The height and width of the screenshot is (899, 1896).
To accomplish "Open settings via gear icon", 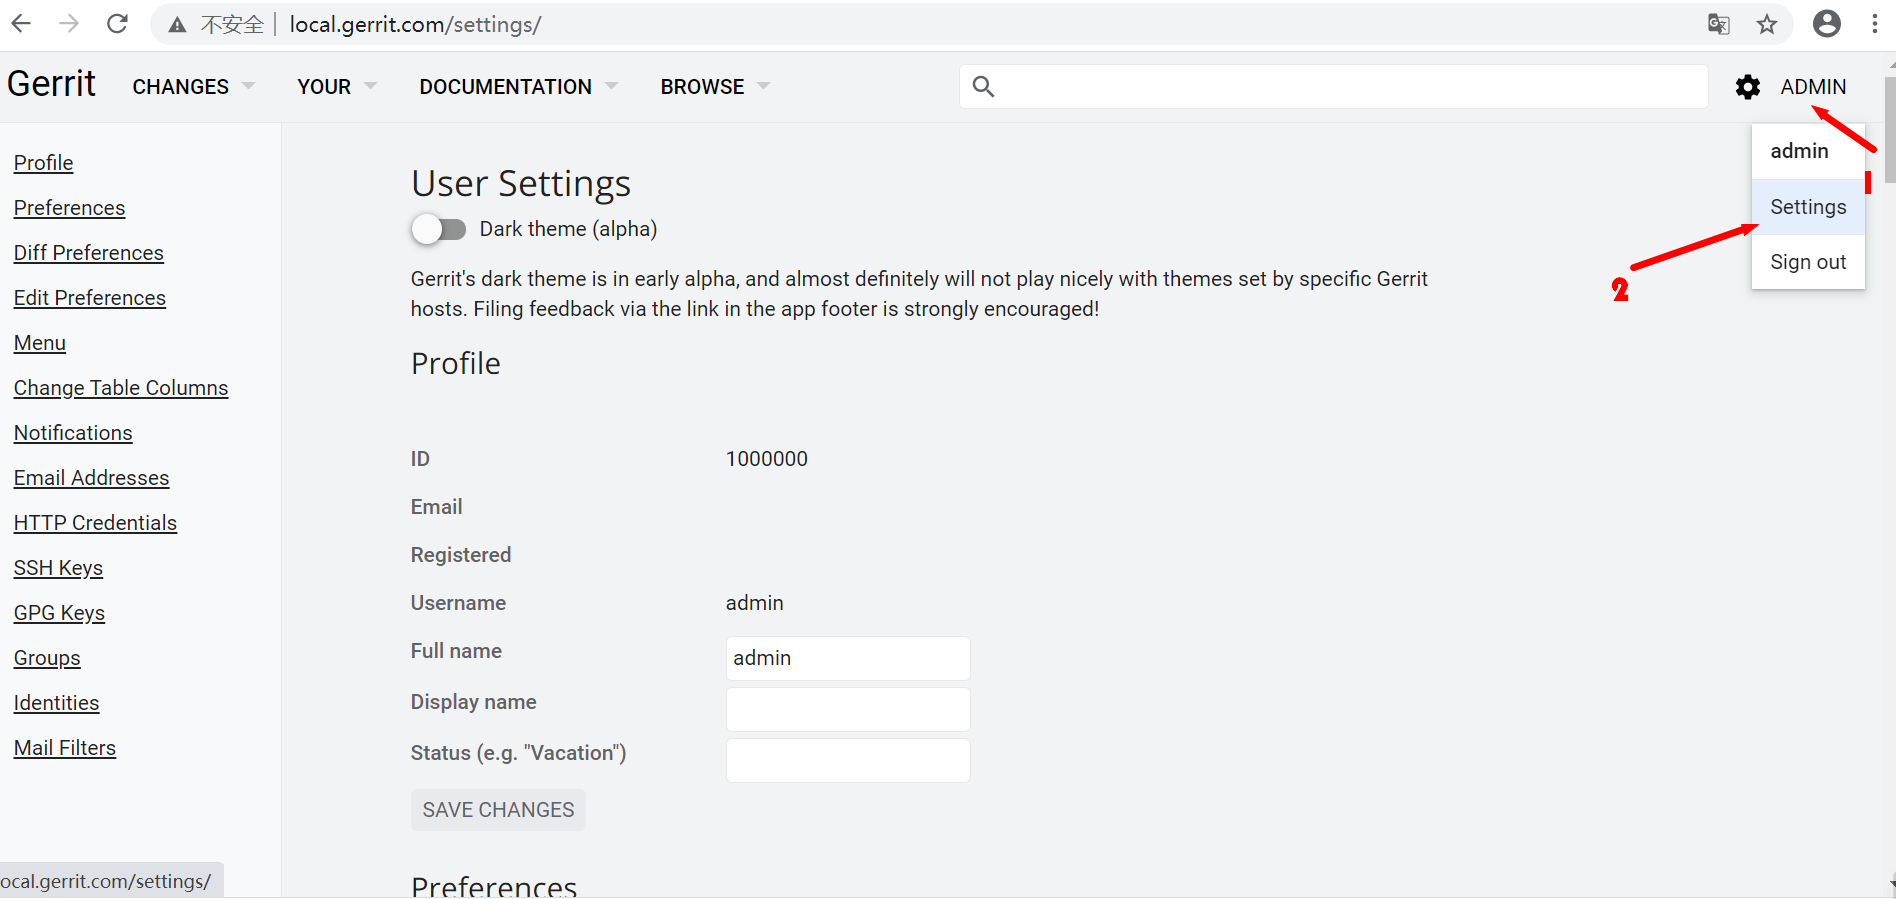I will click(1748, 87).
